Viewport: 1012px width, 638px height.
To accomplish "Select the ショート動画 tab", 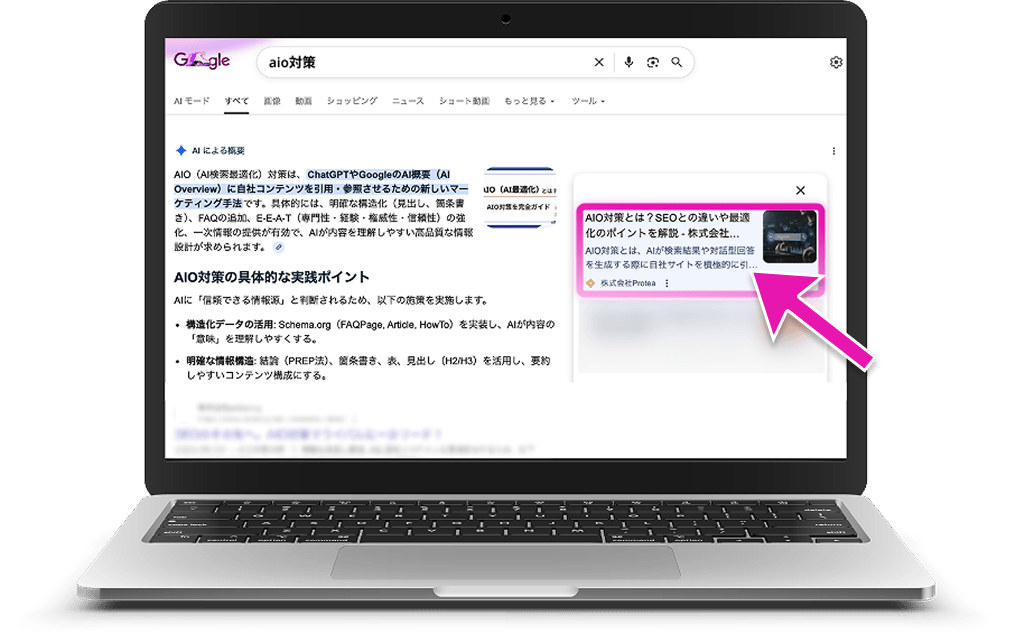I will click(464, 101).
